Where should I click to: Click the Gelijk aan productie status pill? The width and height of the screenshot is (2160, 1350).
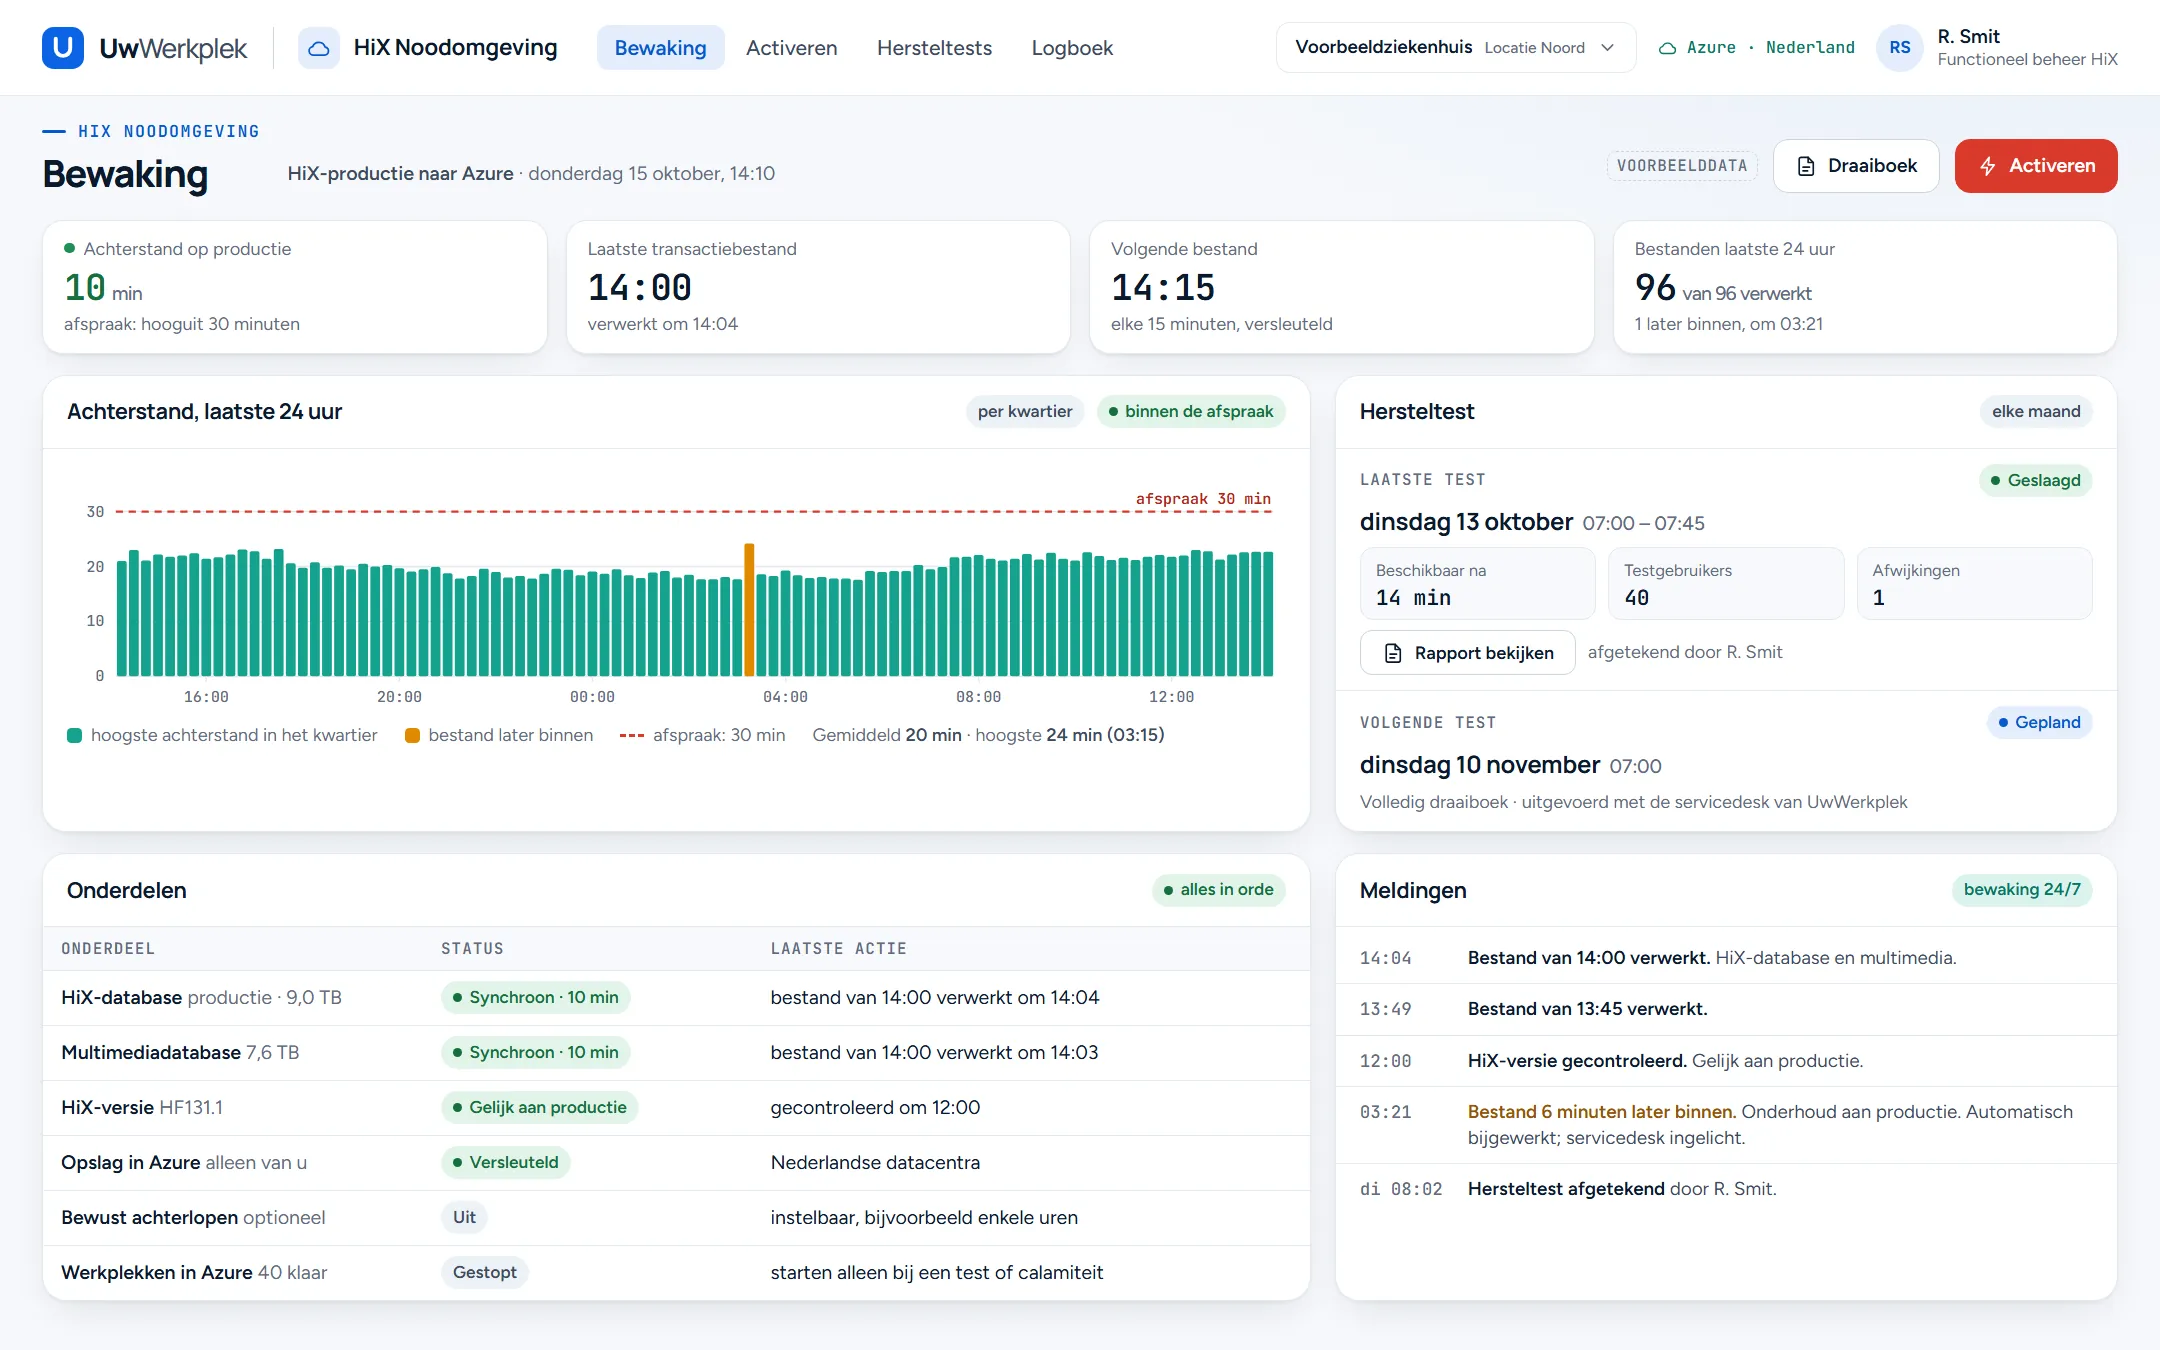pyautogui.click(x=539, y=1108)
